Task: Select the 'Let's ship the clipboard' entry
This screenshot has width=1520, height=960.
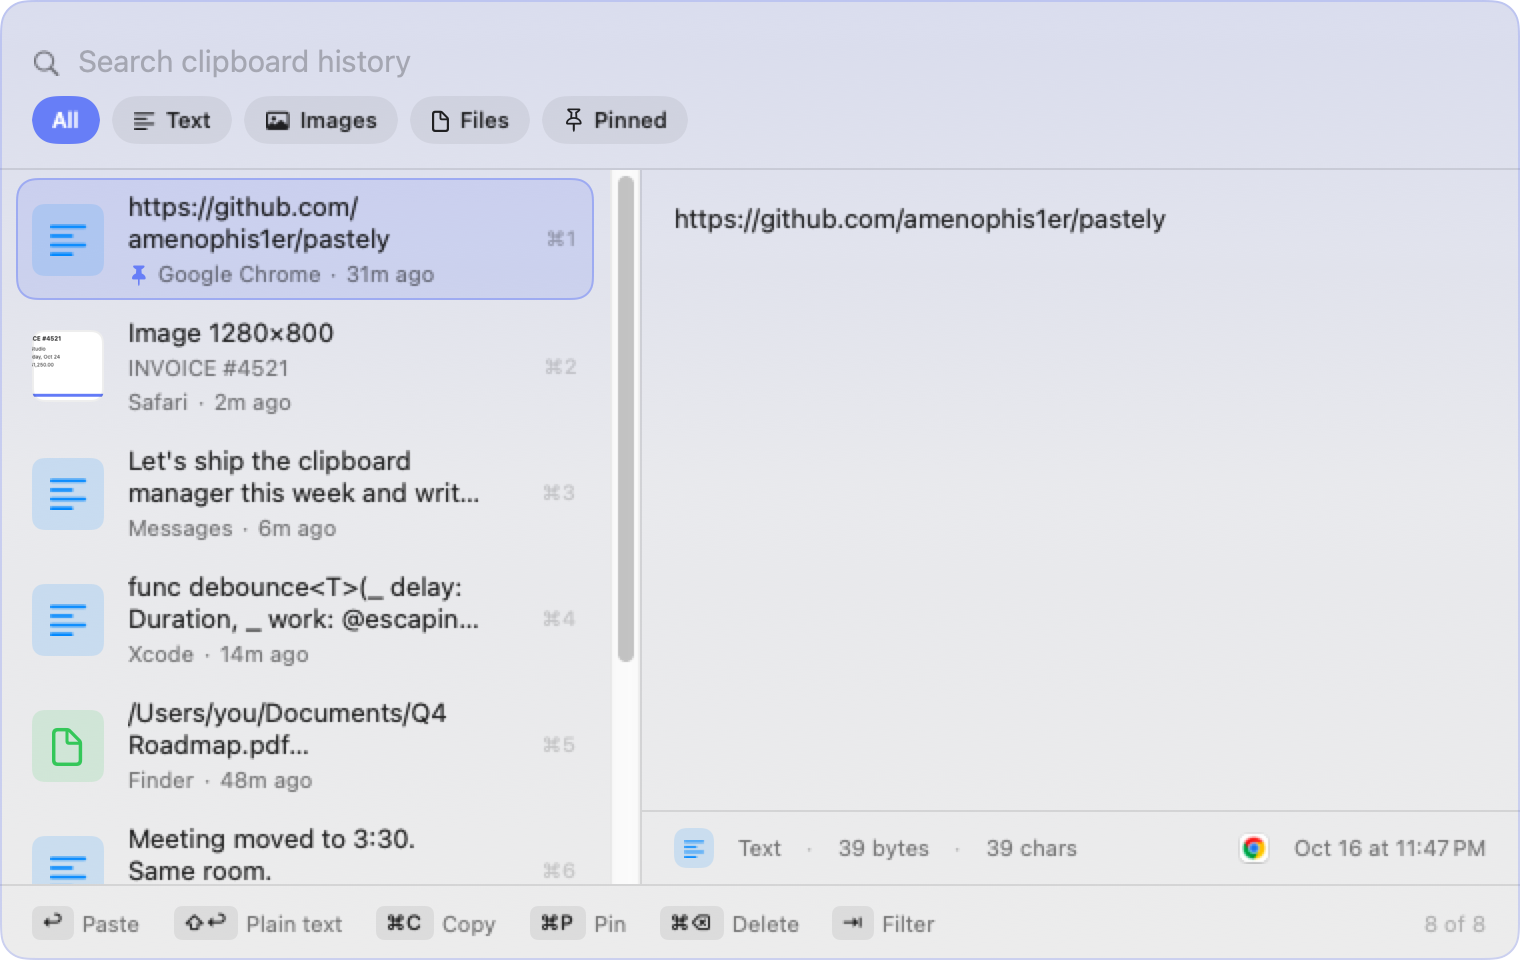Action: pyautogui.click(x=305, y=493)
